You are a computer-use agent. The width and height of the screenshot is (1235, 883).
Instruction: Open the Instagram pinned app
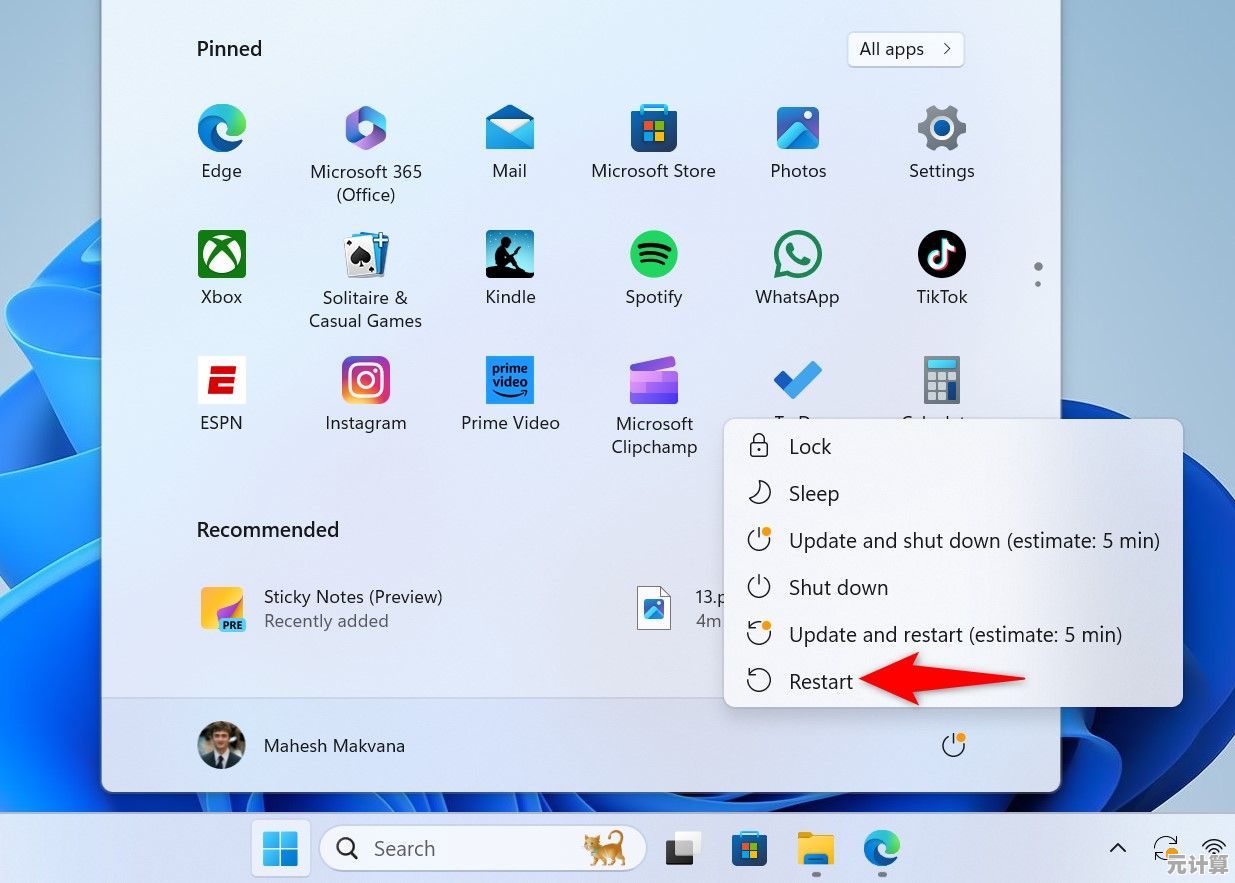366,382
